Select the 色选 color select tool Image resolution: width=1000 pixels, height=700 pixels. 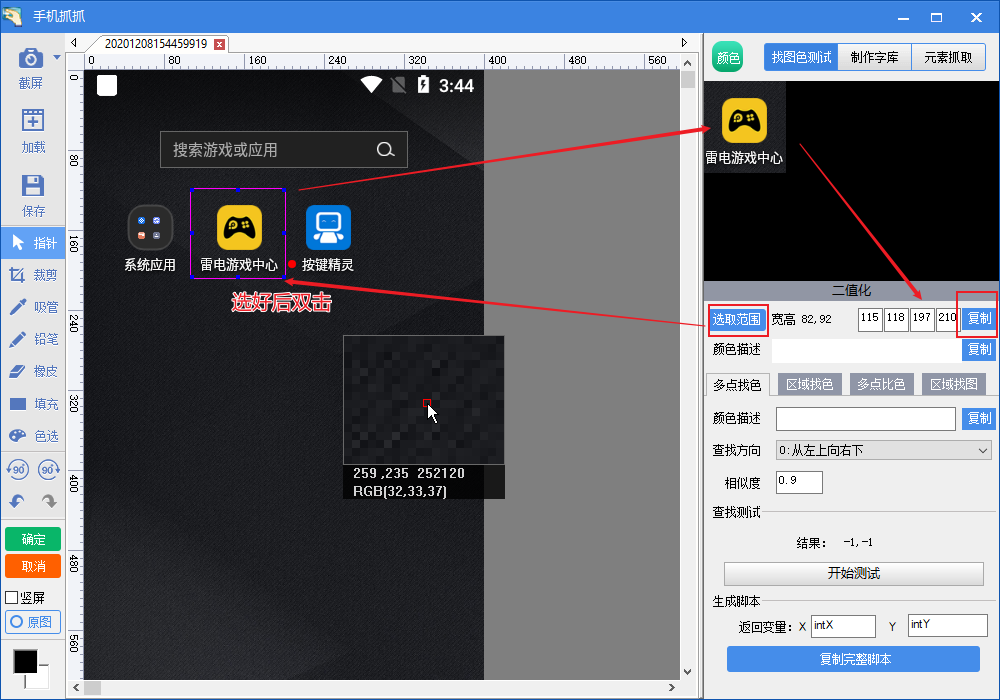[x=33, y=435]
